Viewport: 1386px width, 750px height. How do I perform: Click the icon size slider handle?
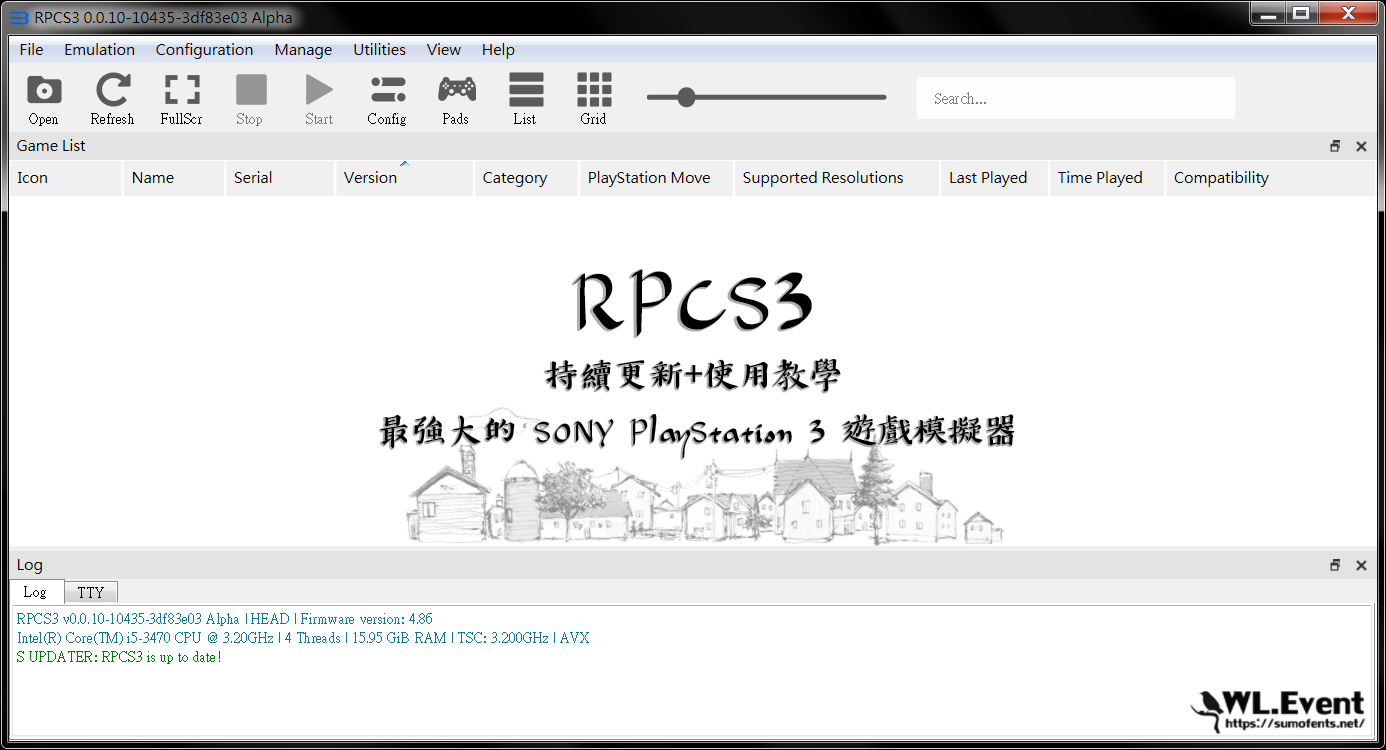[686, 97]
